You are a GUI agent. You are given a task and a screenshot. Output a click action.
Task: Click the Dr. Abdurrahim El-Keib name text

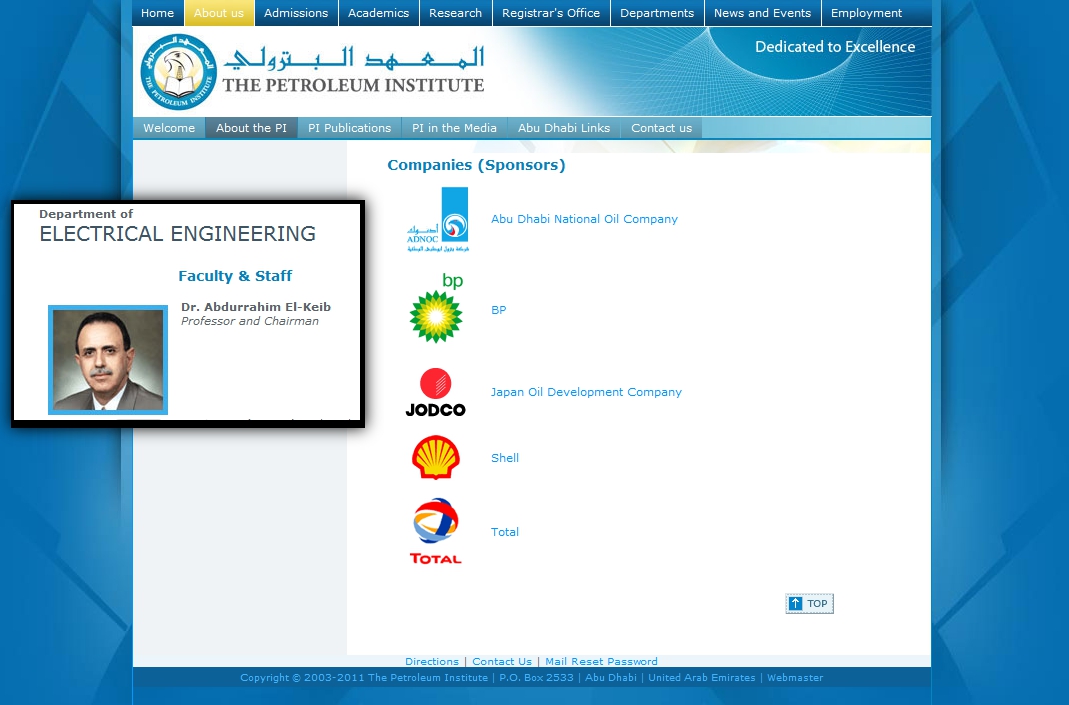(256, 307)
